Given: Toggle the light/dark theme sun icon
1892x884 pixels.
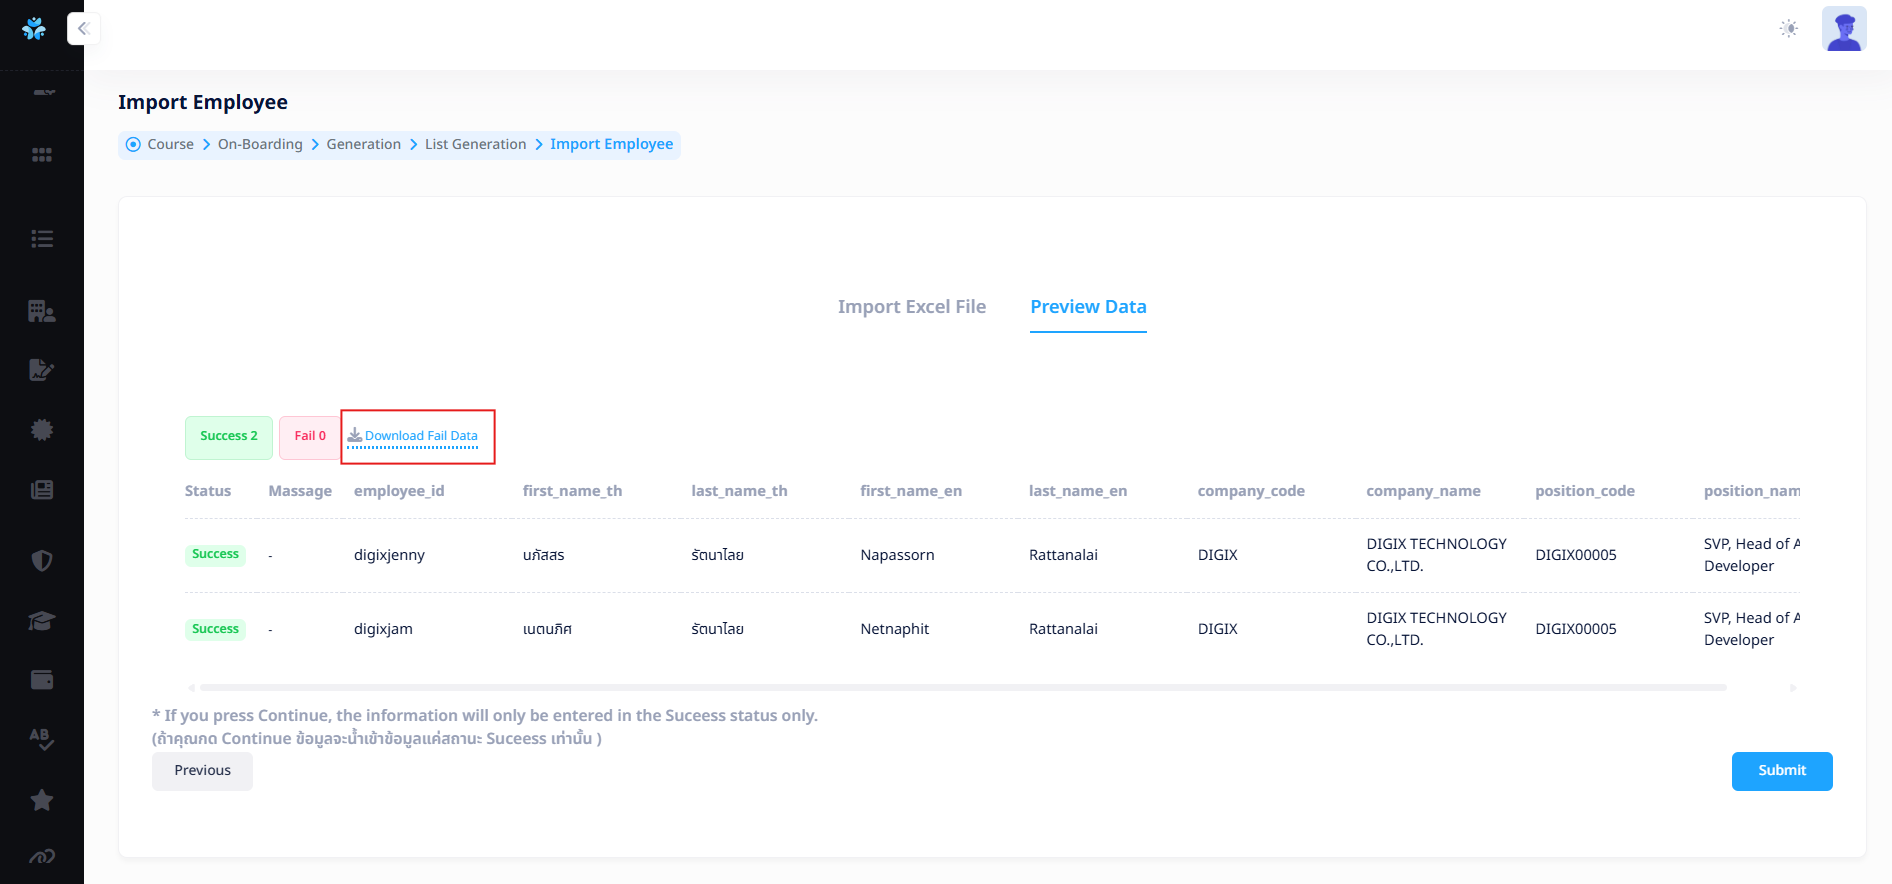Looking at the screenshot, I should (1788, 29).
